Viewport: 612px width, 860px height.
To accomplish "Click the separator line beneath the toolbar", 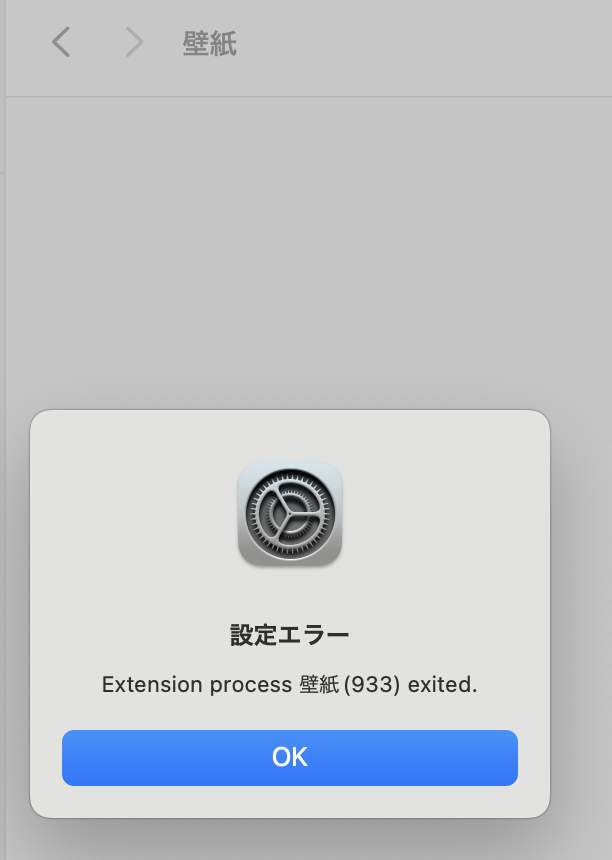I will coord(309,97).
